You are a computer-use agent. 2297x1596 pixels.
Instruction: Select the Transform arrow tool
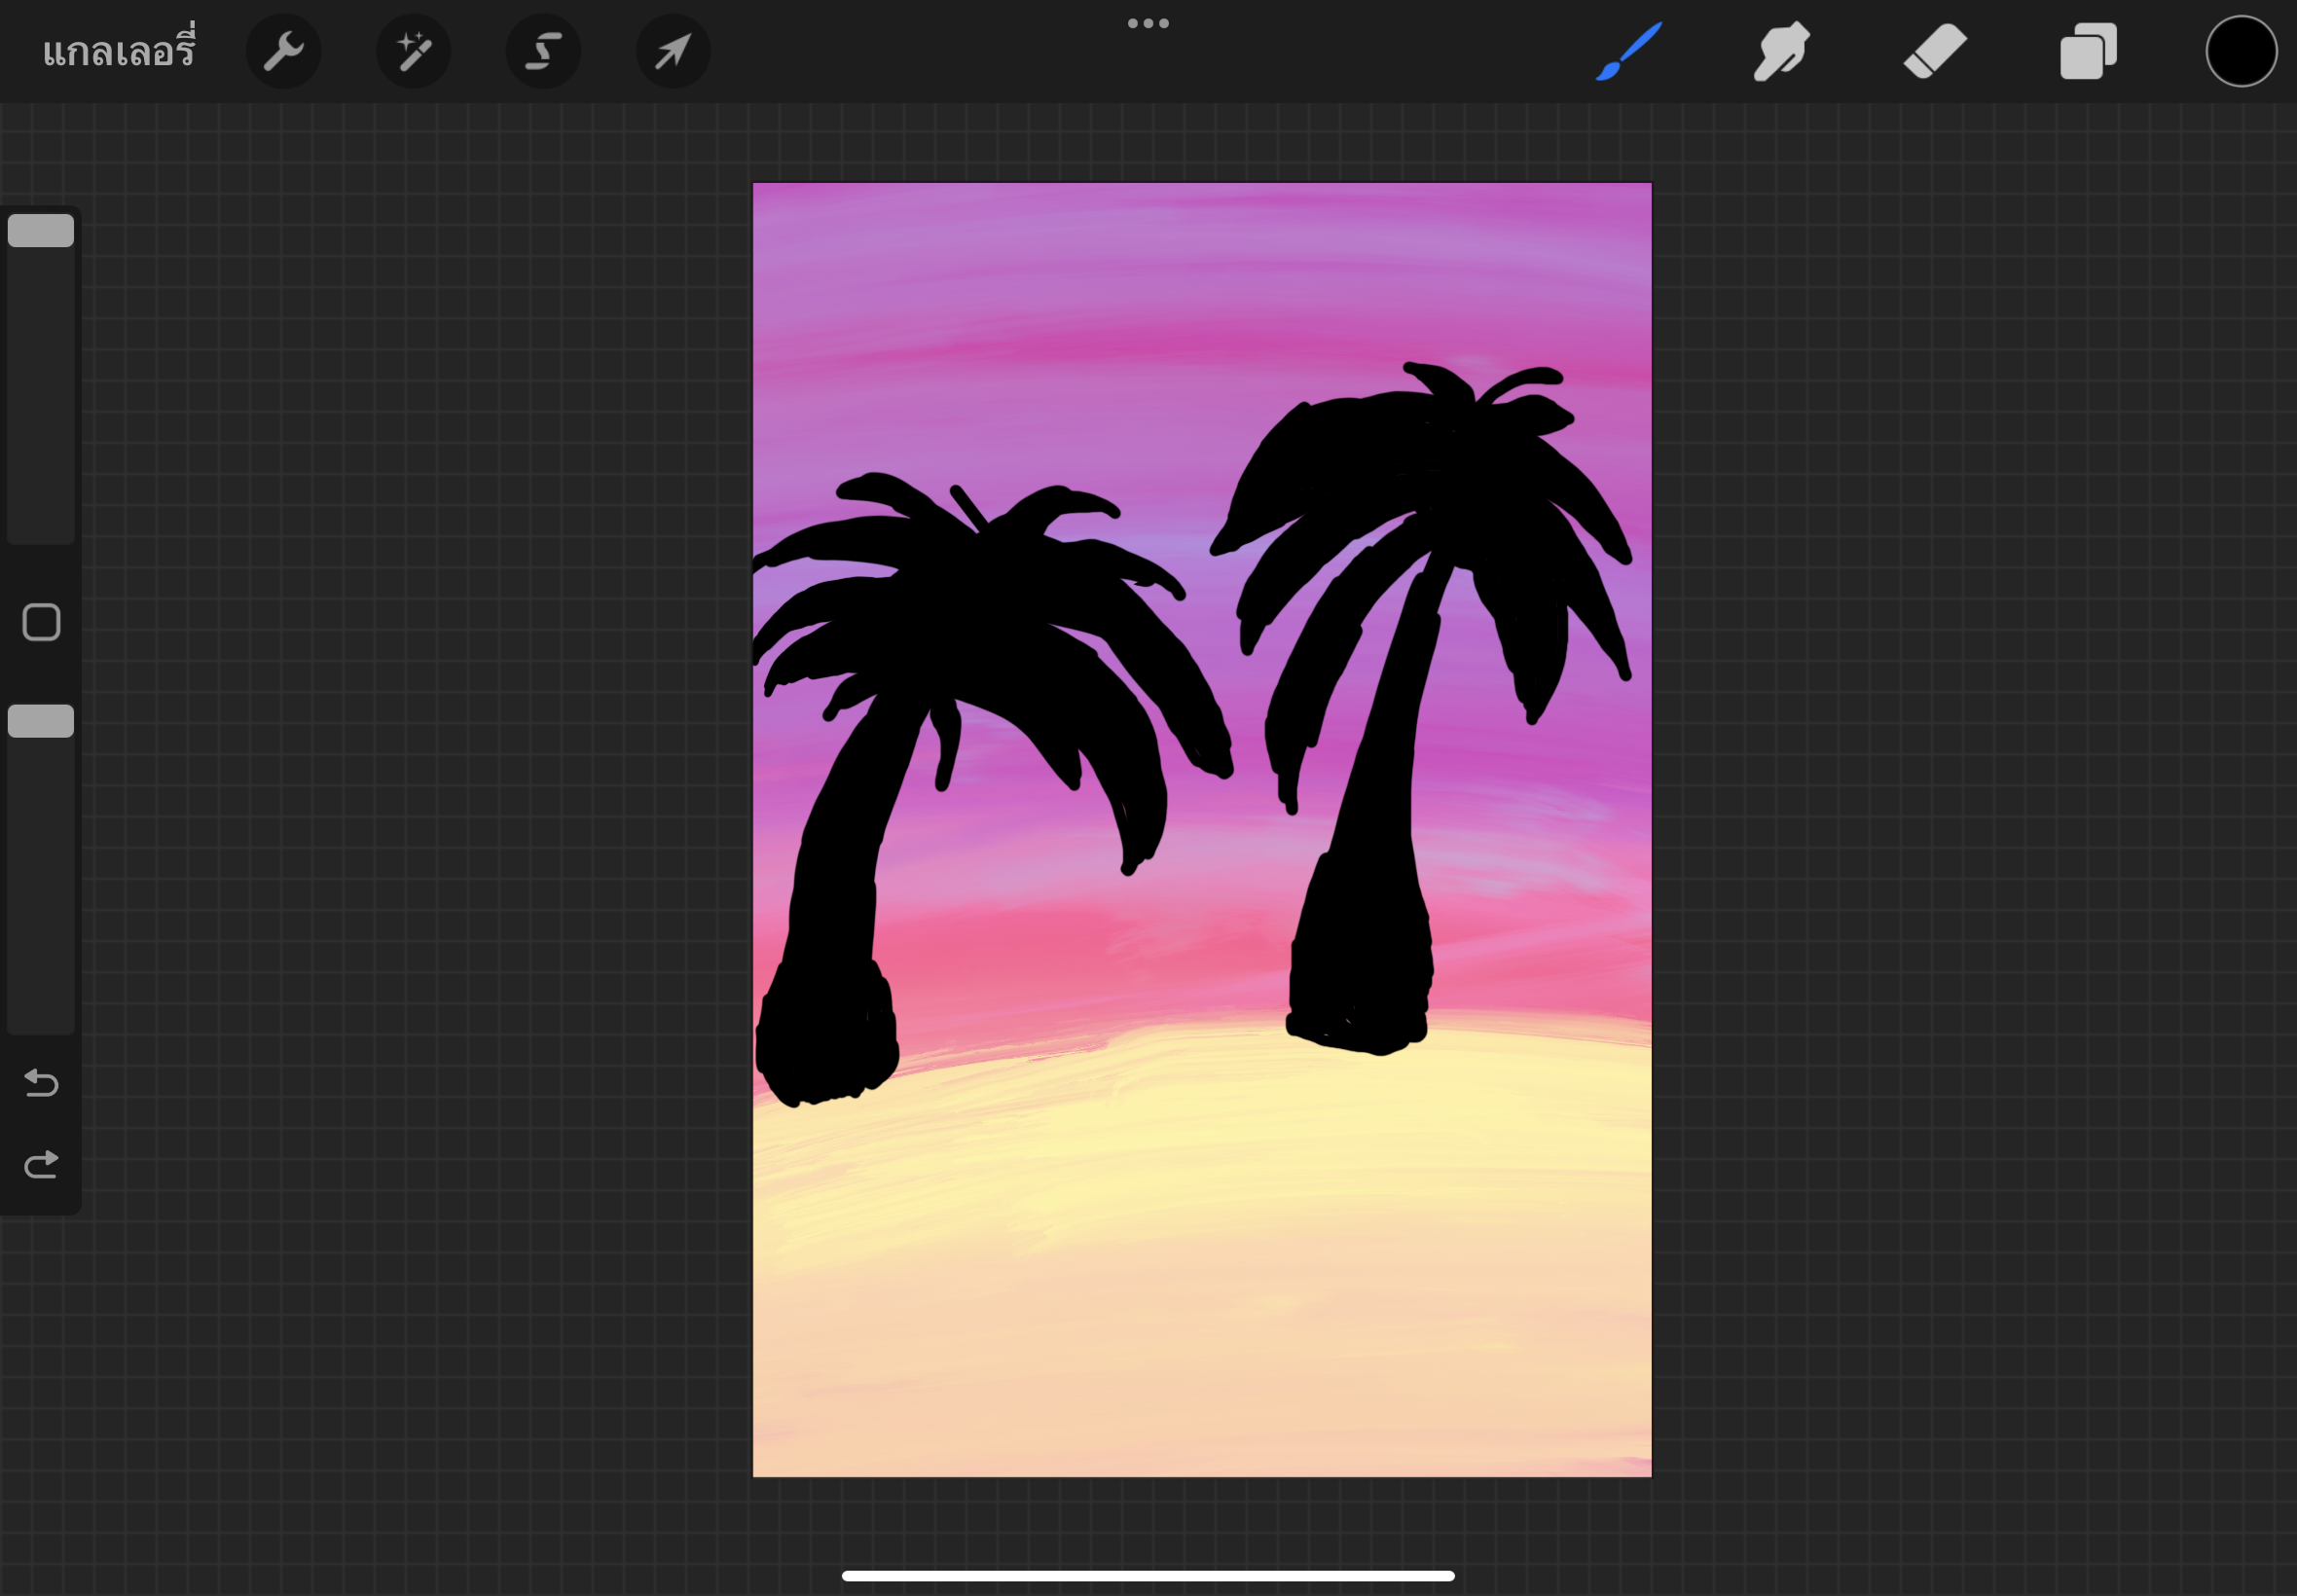[672, 50]
